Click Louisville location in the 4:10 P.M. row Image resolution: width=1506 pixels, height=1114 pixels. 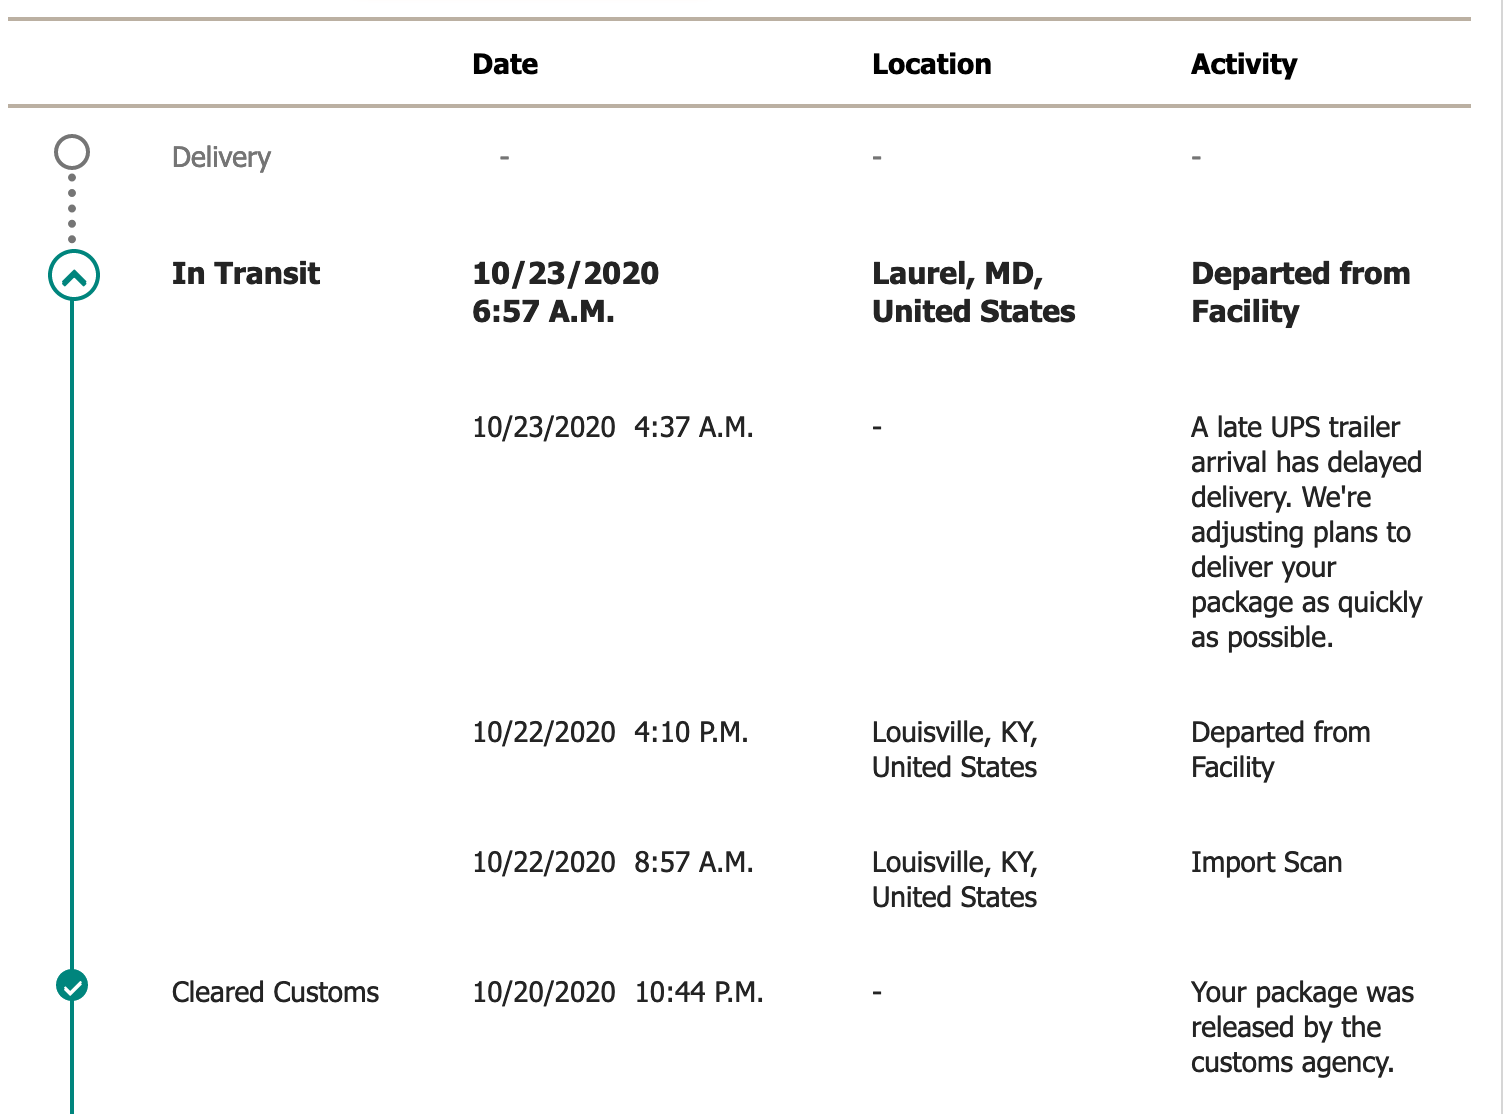tap(954, 749)
